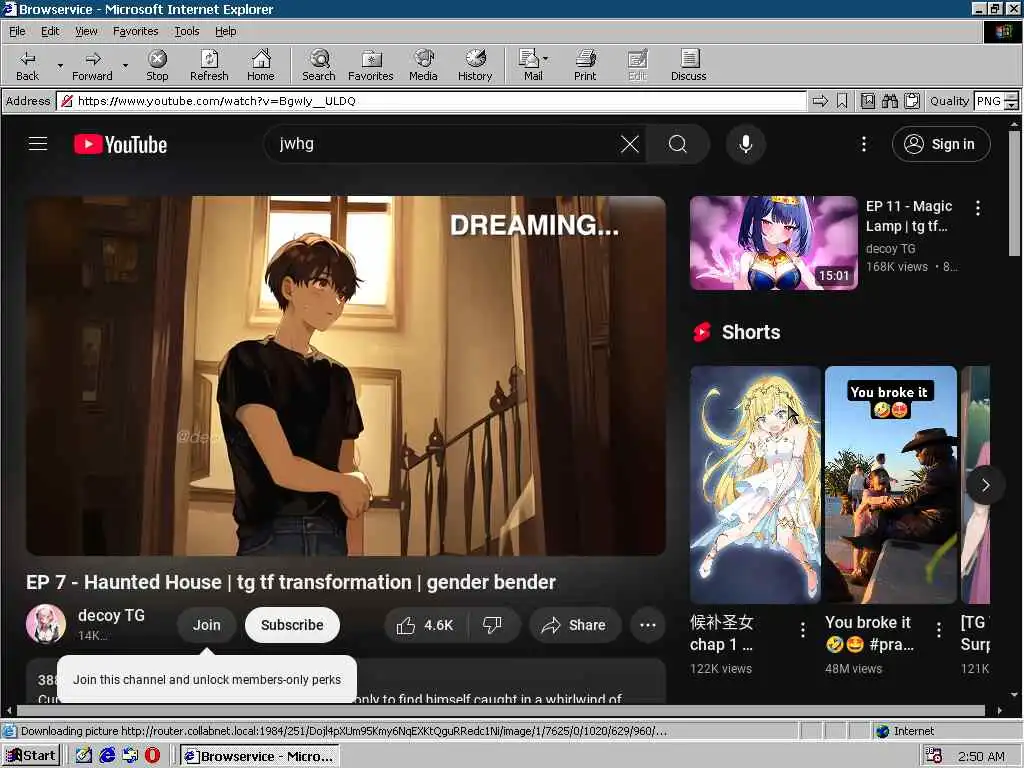Image resolution: width=1024 pixels, height=768 pixels.
Task: Click the Go arrow beside address bar
Action: click(x=820, y=101)
